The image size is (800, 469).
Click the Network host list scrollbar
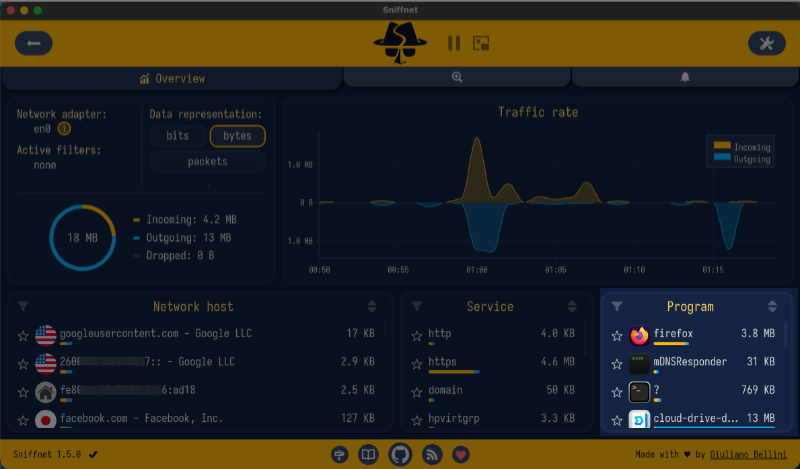click(386, 328)
